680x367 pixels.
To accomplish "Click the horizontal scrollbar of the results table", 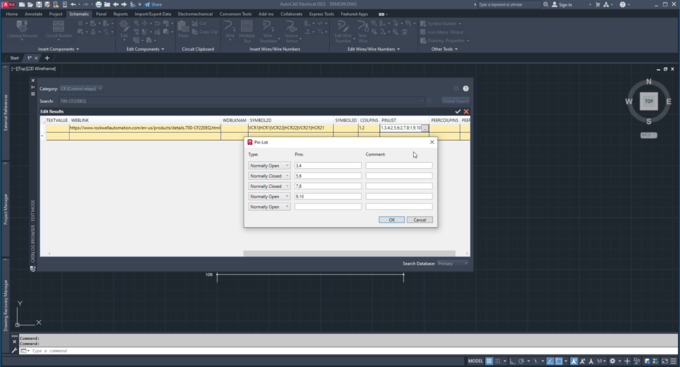I will (349, 253).
